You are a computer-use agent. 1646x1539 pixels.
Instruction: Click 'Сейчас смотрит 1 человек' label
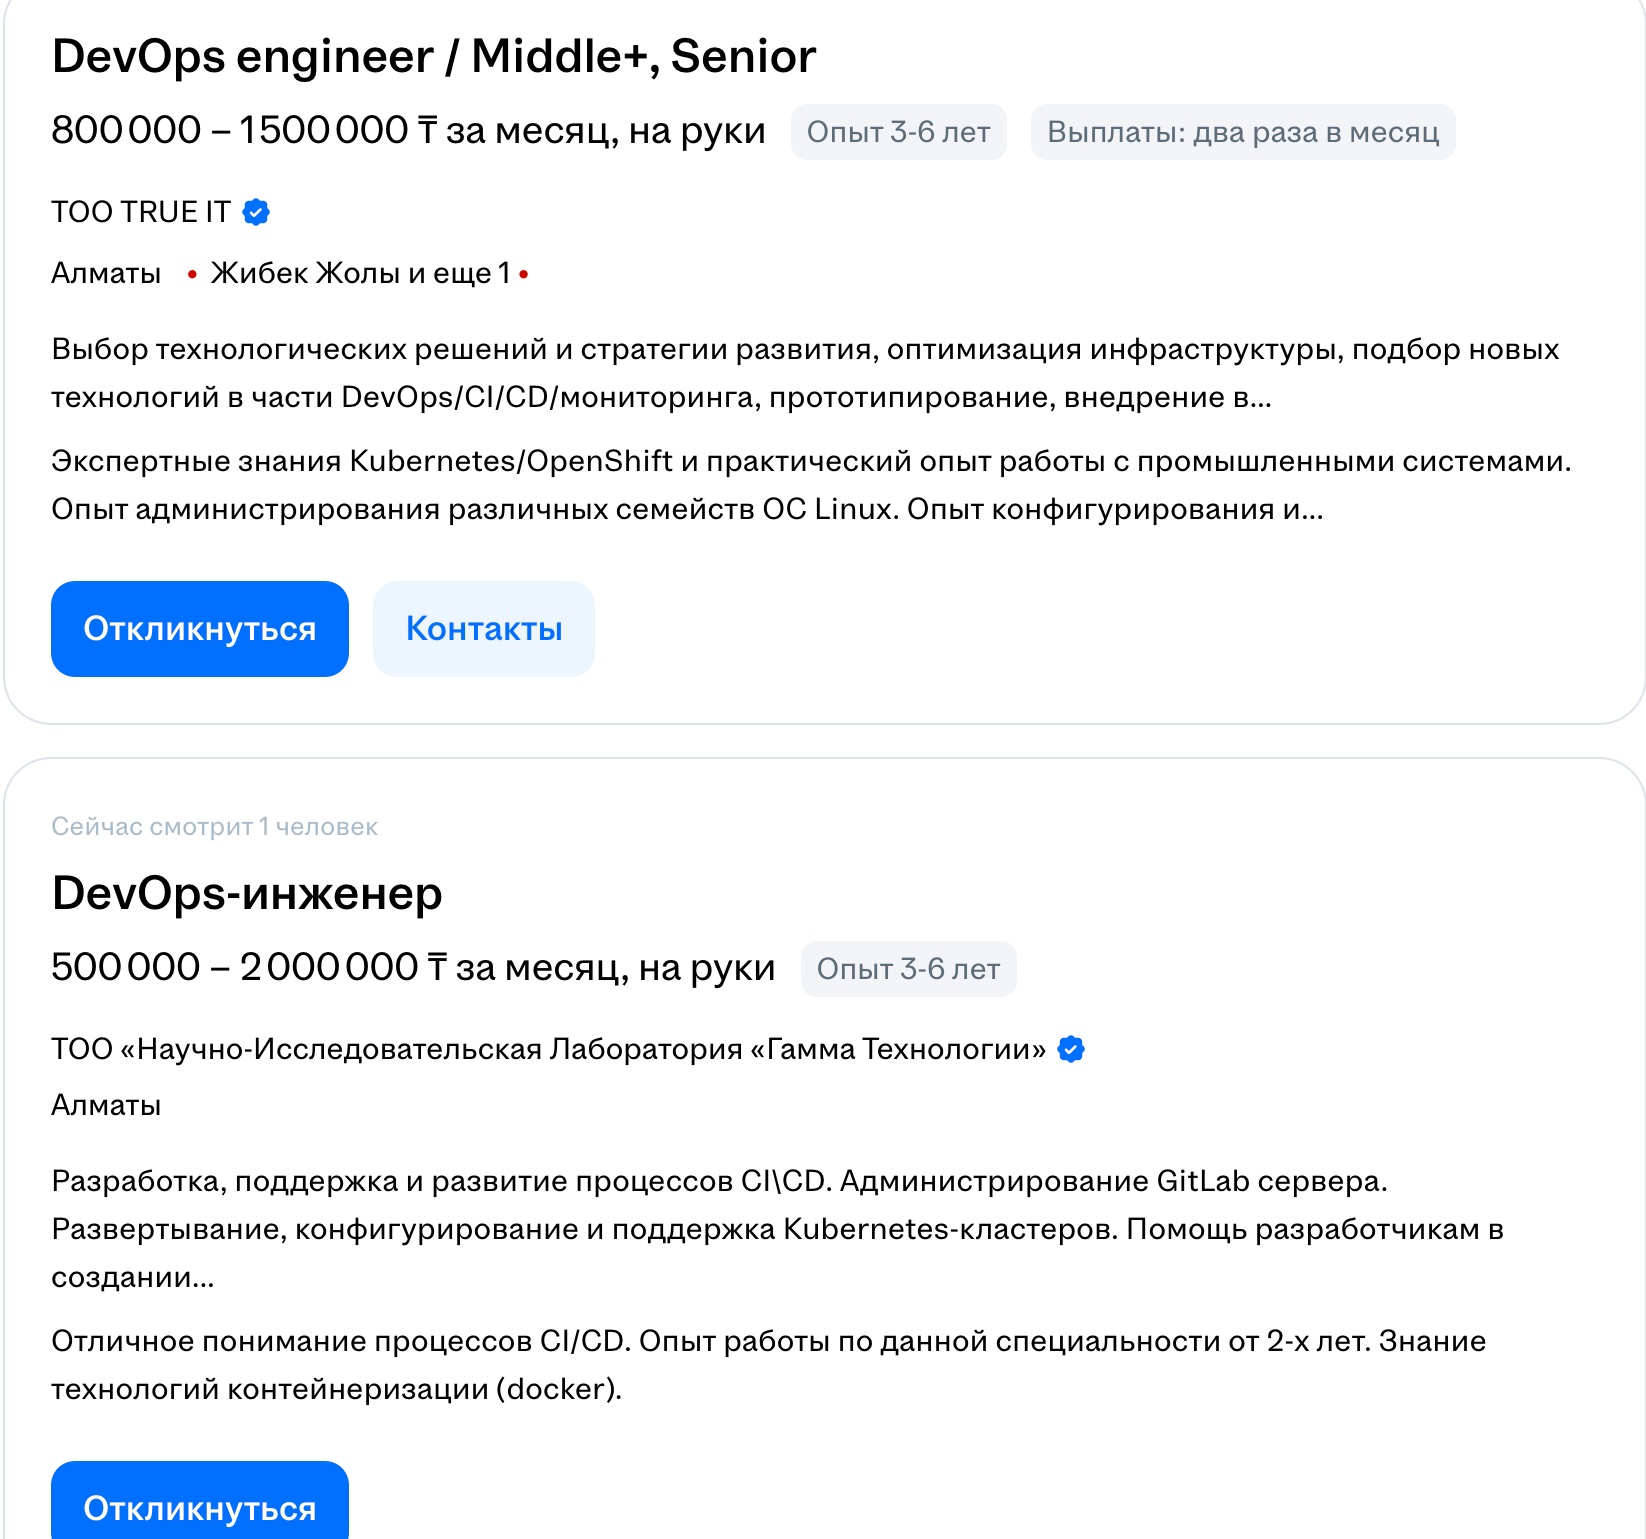[214, 827]
